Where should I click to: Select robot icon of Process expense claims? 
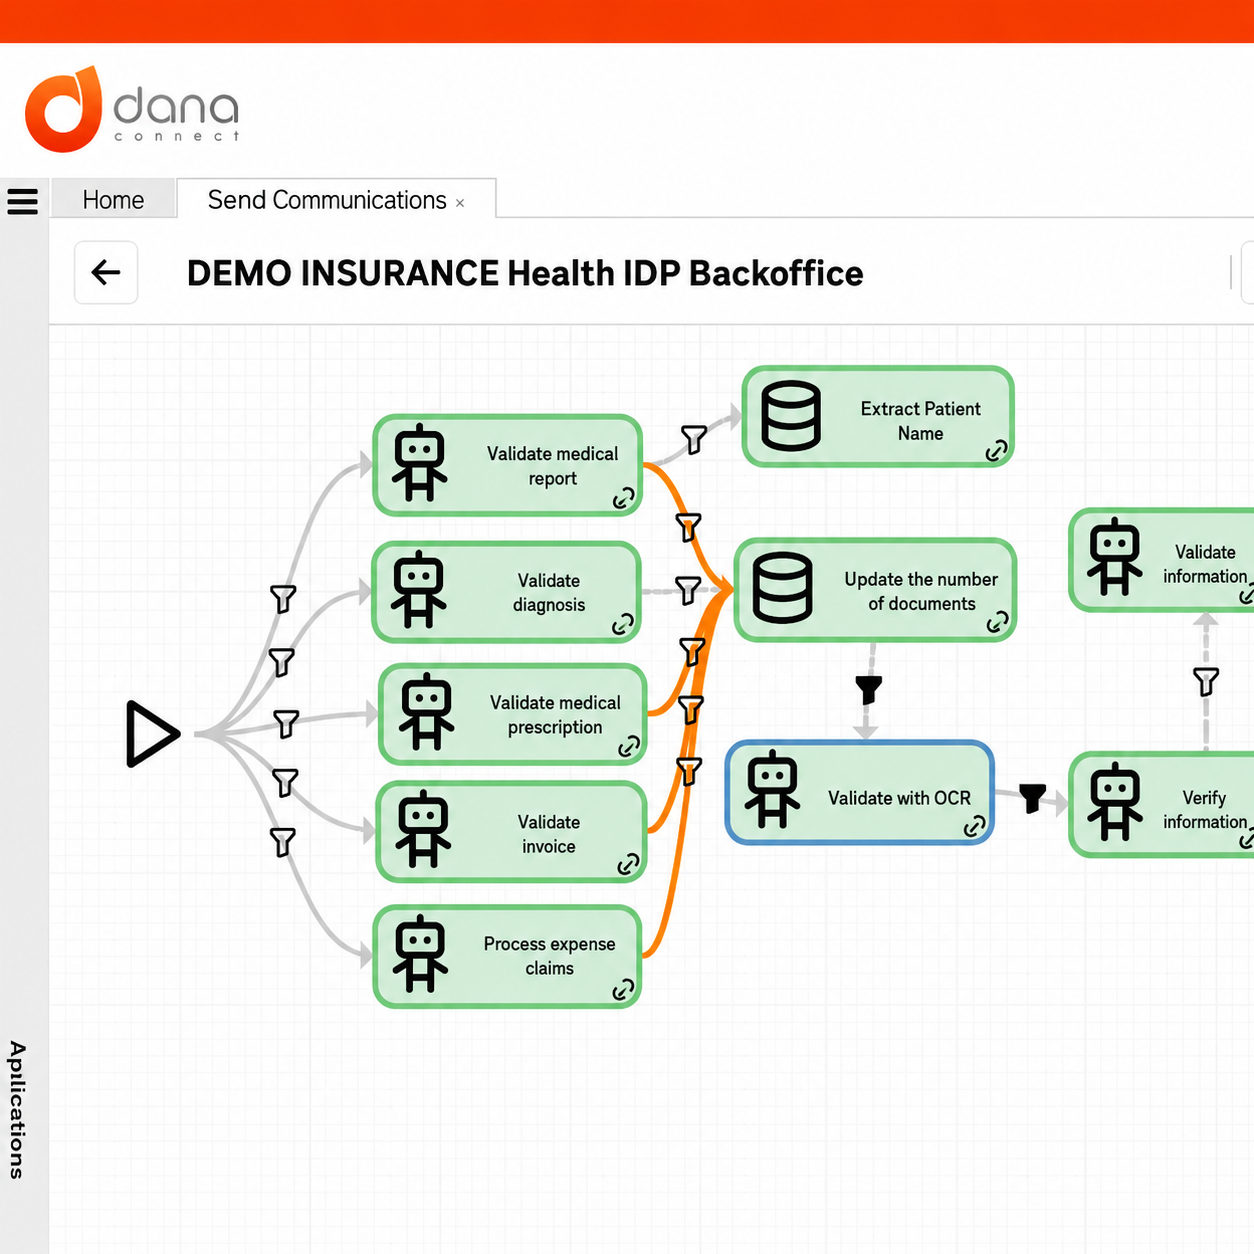(x=420, y=953)
